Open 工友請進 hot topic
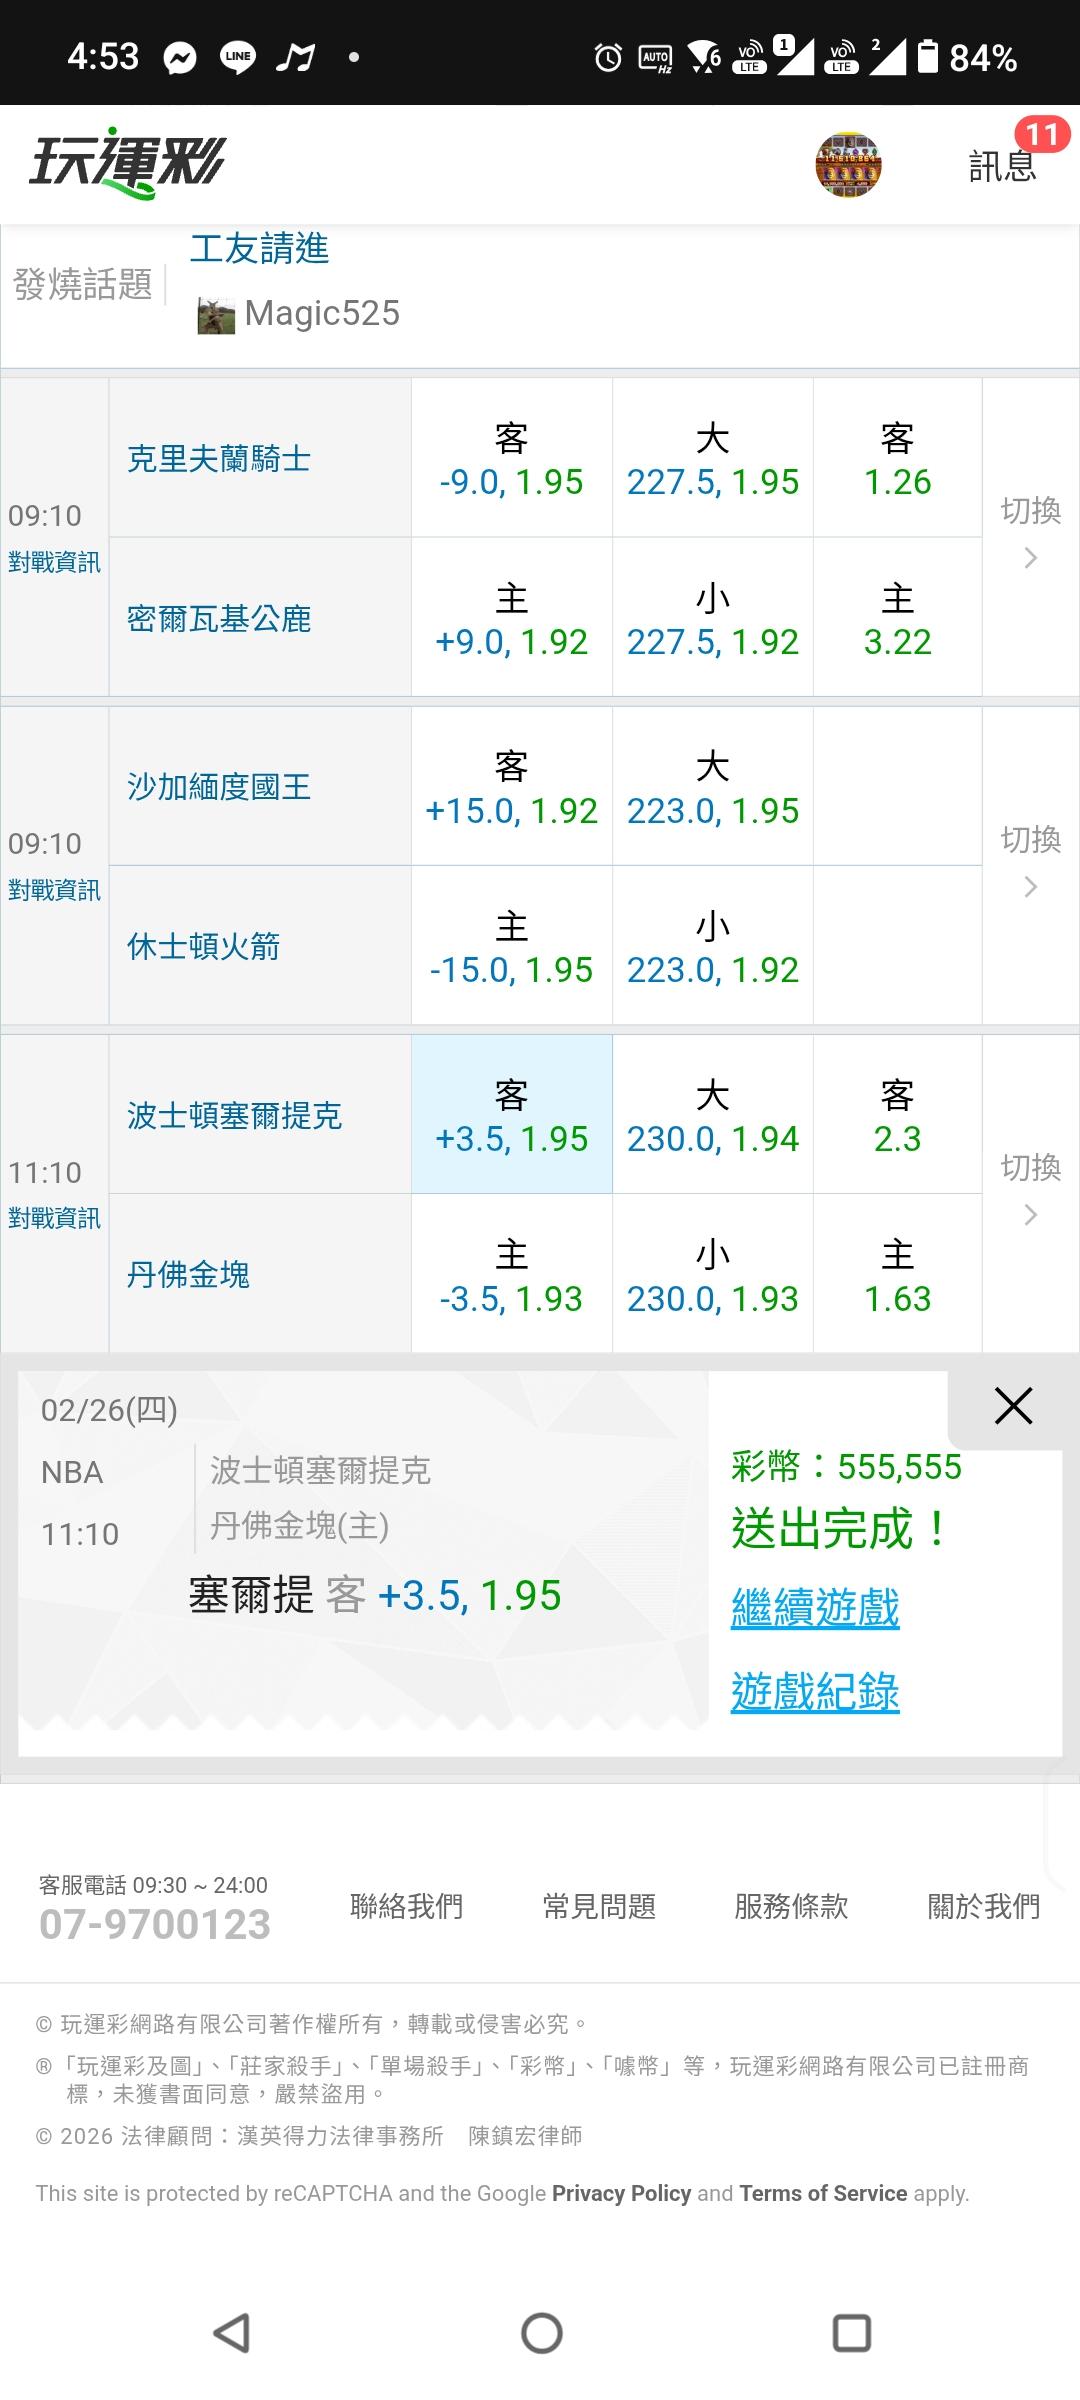This screenshot has width=1080, height=2400. pos(260,249)
